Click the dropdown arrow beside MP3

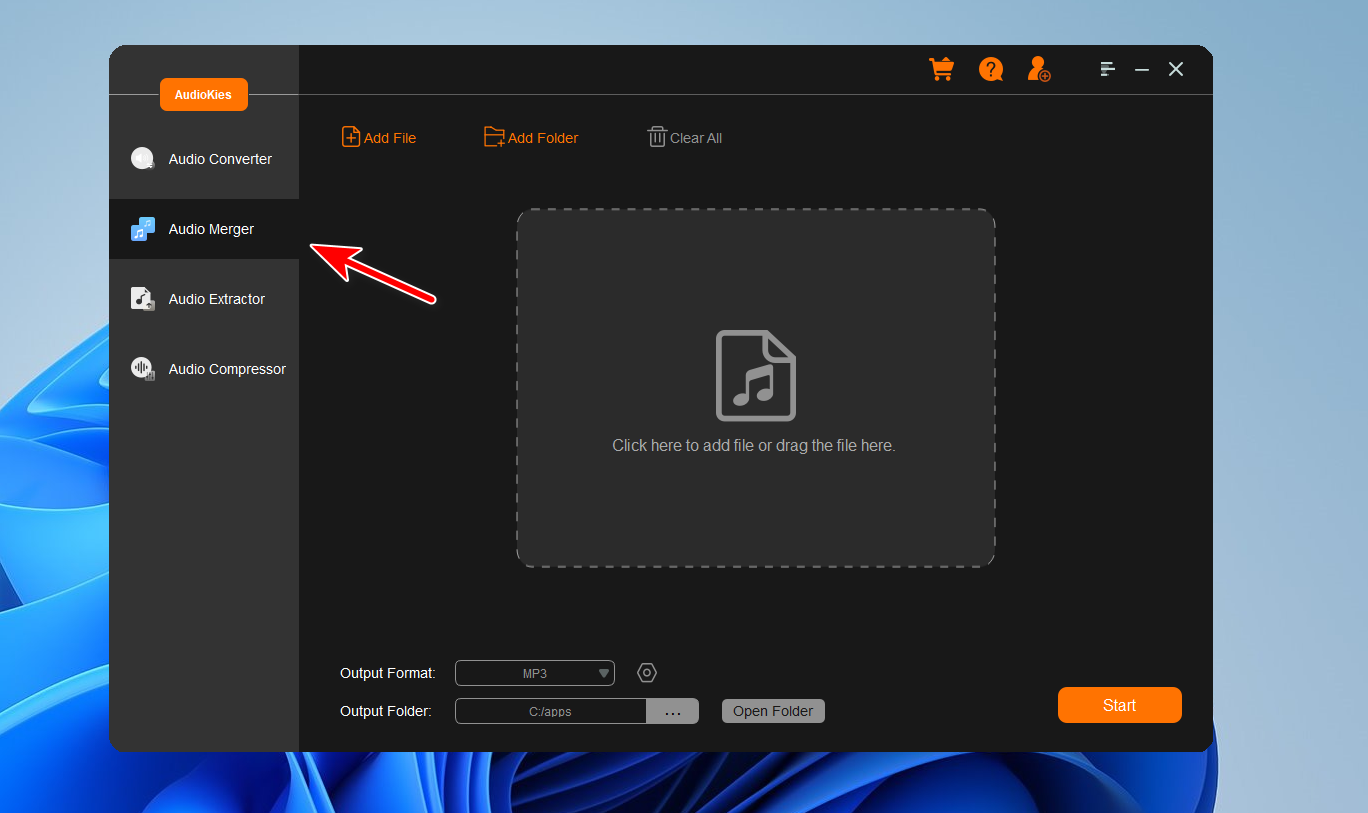pos(604,673)
